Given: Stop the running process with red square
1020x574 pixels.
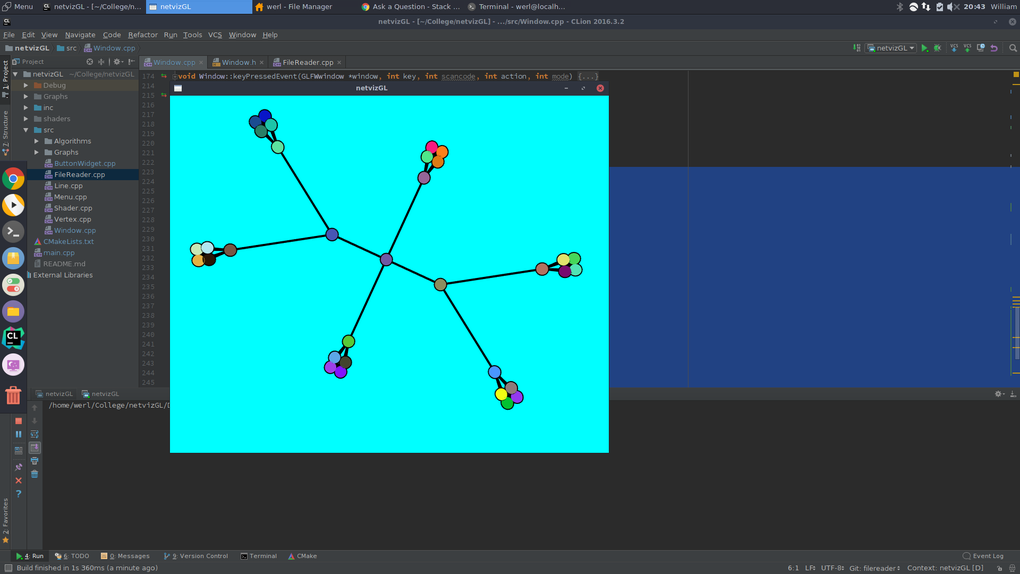Looking at the screenshot, I should click(19, 421).
